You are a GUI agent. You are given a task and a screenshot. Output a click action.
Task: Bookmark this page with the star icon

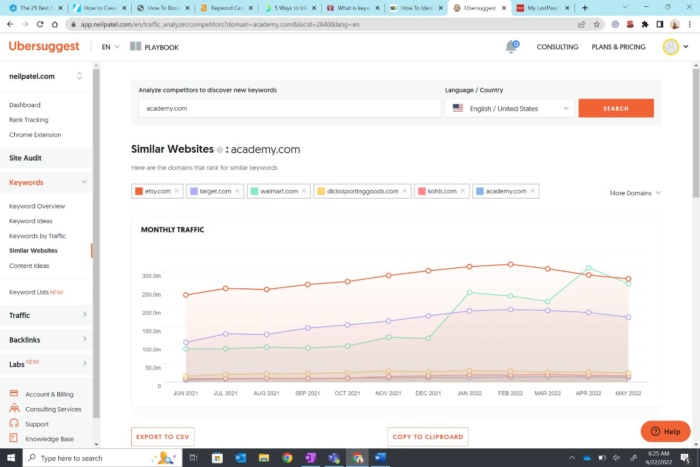pos(596,24)
